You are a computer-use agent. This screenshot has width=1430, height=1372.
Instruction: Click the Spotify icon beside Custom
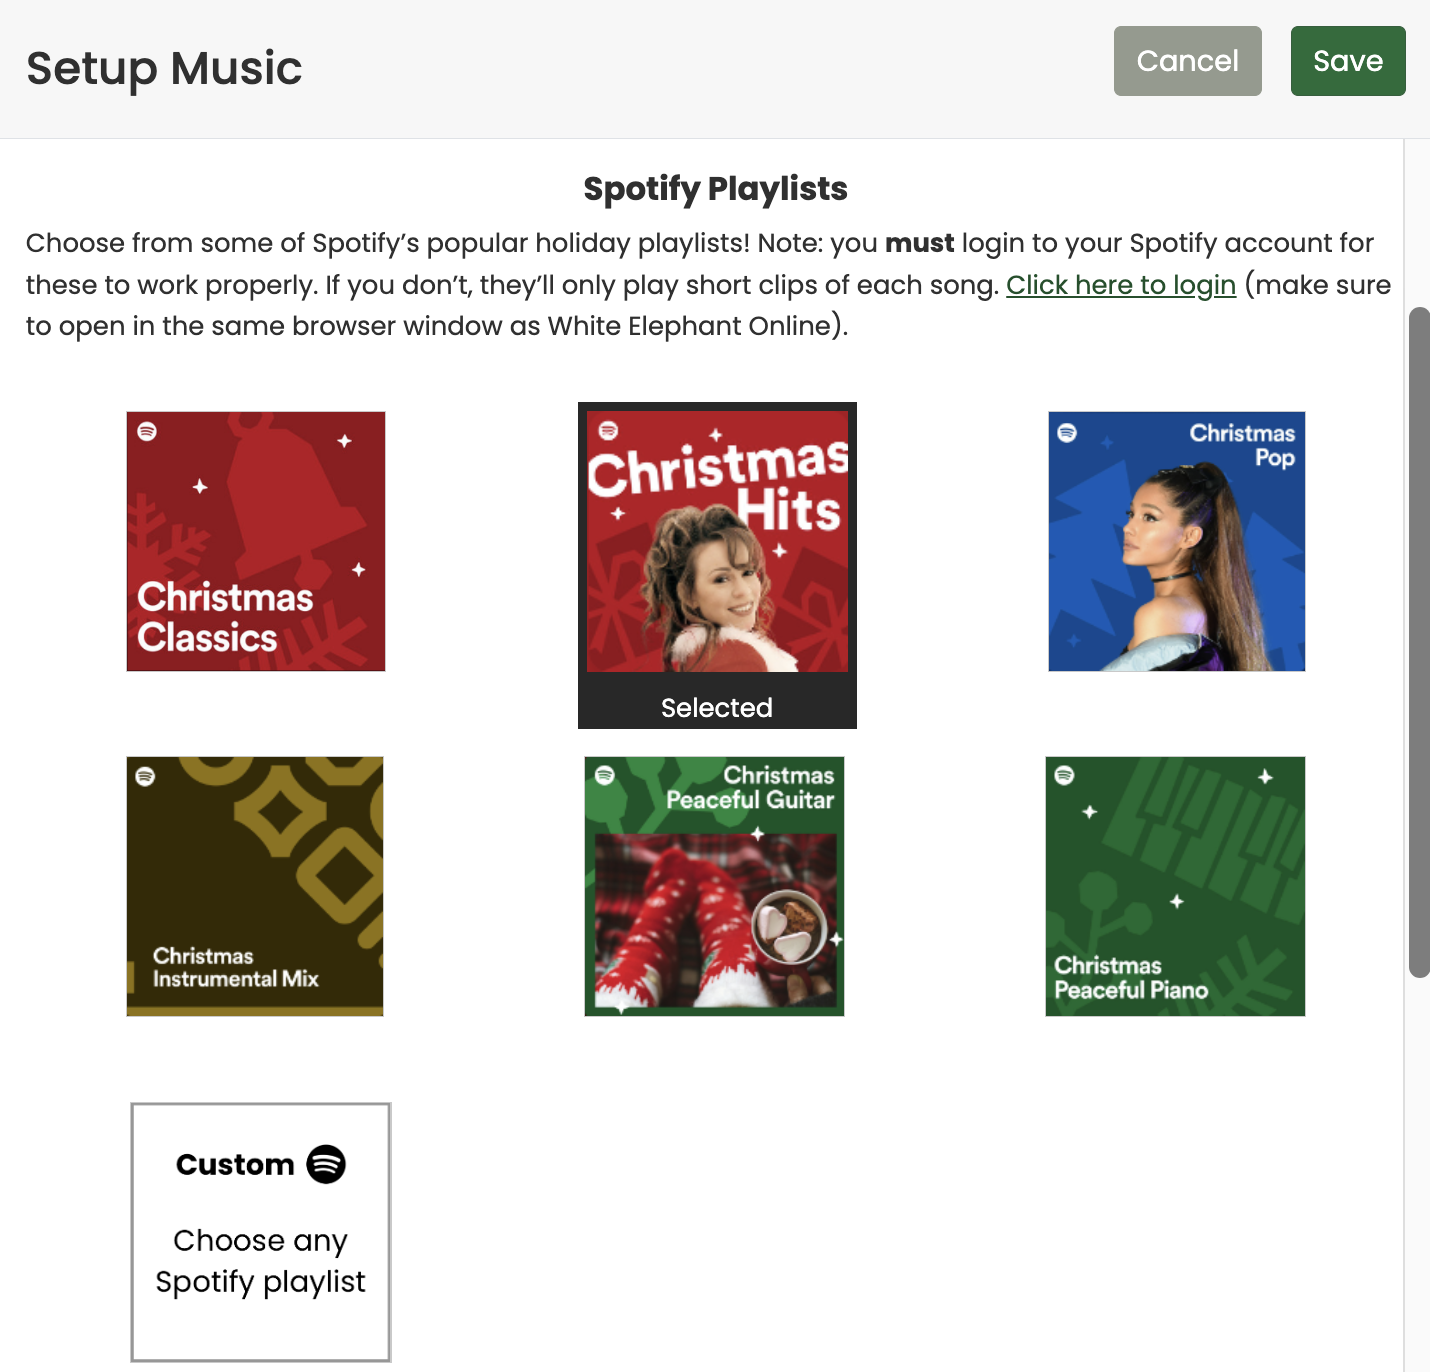coord(326,1164)
